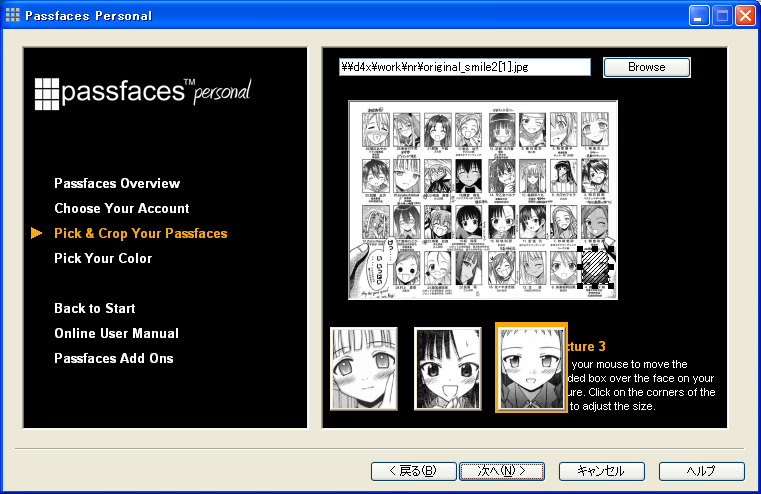Click the ヘルプ help button
The height and width of the screenshot is (494, 761).
(702, 471)
